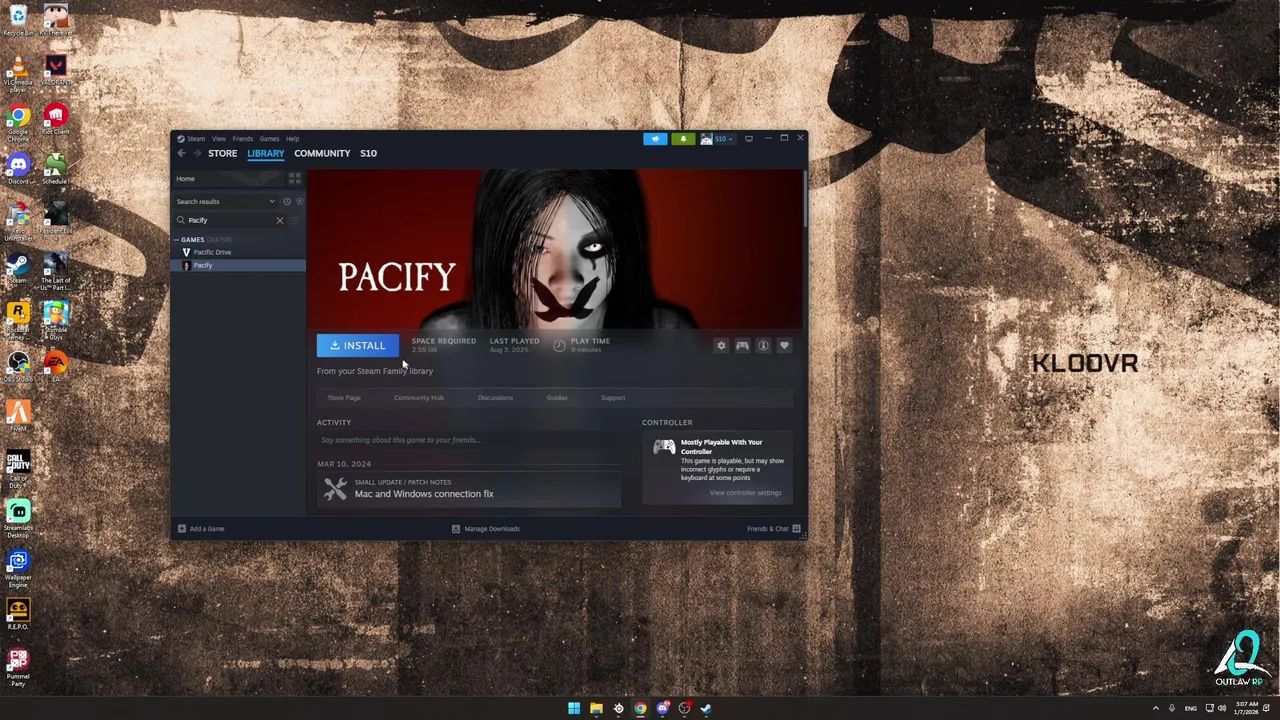Switch to Big Picture mode icon

pos(748,139)
